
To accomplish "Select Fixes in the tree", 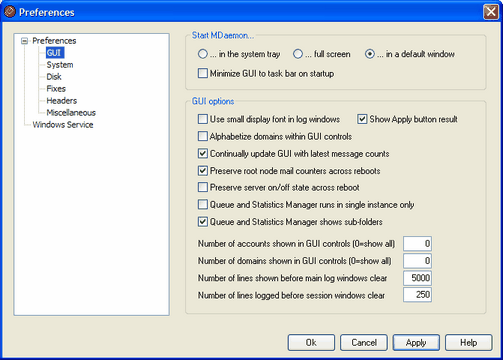I will [56, 89].
